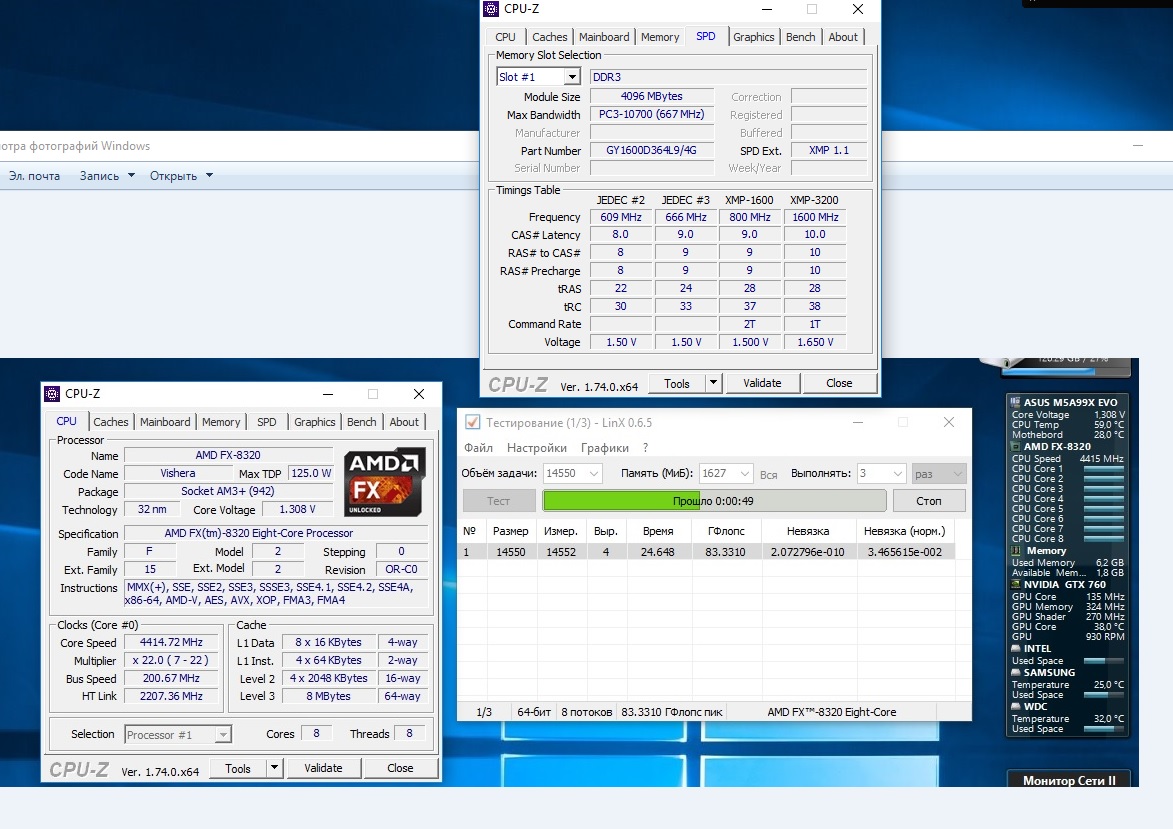
Task: Click XMP-3200 frequency value 1600 MHz
Action: coord(815,217)
